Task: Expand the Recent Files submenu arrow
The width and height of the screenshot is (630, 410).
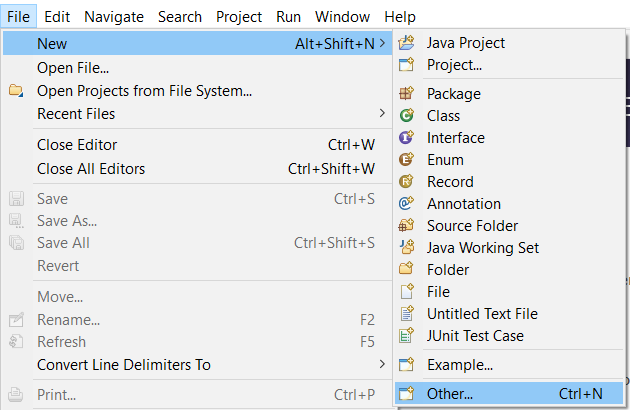Action: pyautogui.click(x=381, y=114)
